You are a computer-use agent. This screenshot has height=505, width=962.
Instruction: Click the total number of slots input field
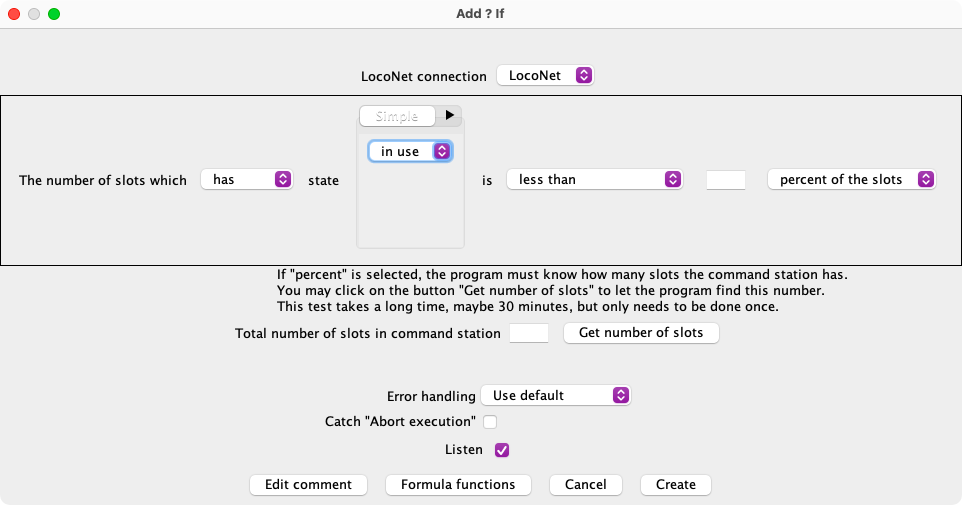tap(529, 333)
